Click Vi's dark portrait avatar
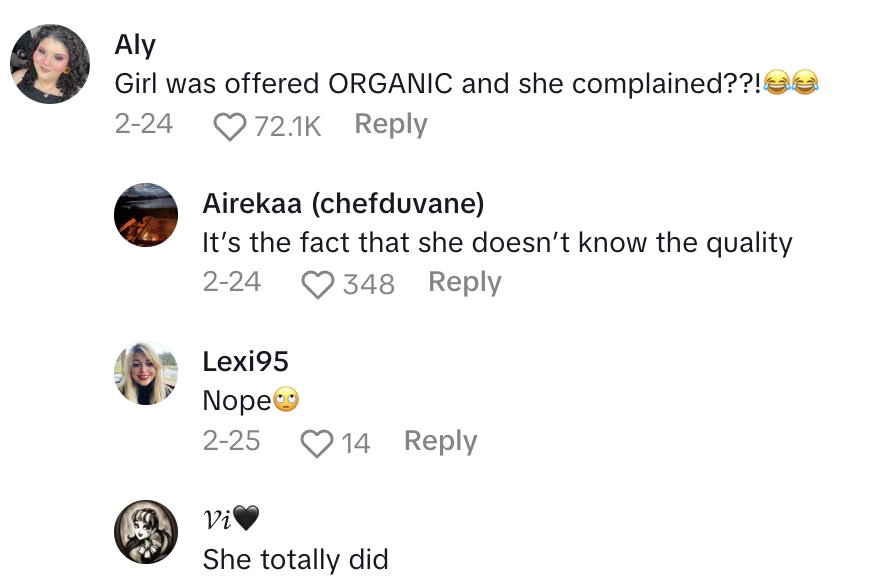892x584 pixels. [x=146, y=531]
